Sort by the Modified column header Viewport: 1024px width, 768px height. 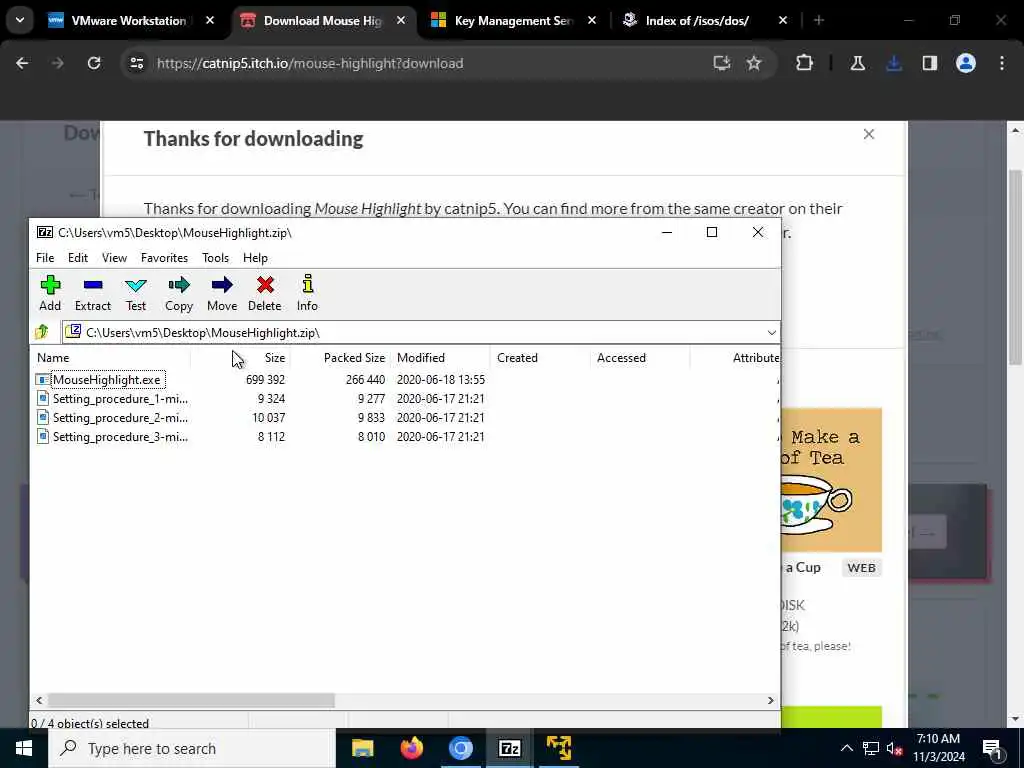coord(441,358)
